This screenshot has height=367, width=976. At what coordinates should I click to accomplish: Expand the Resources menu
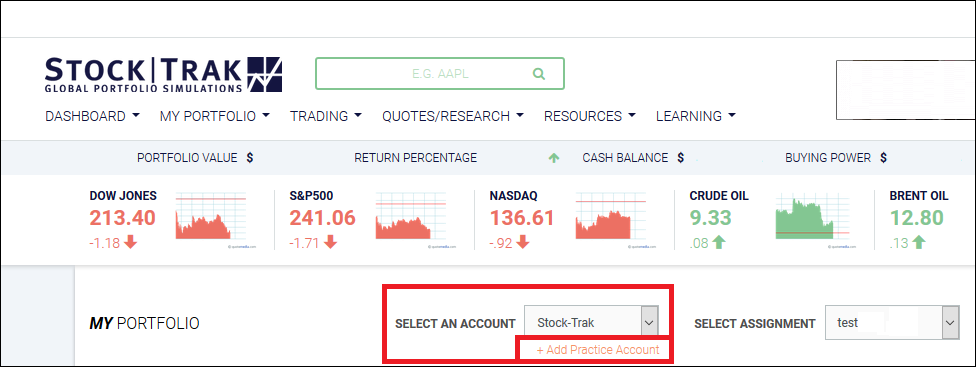click(x=589, y=116)
